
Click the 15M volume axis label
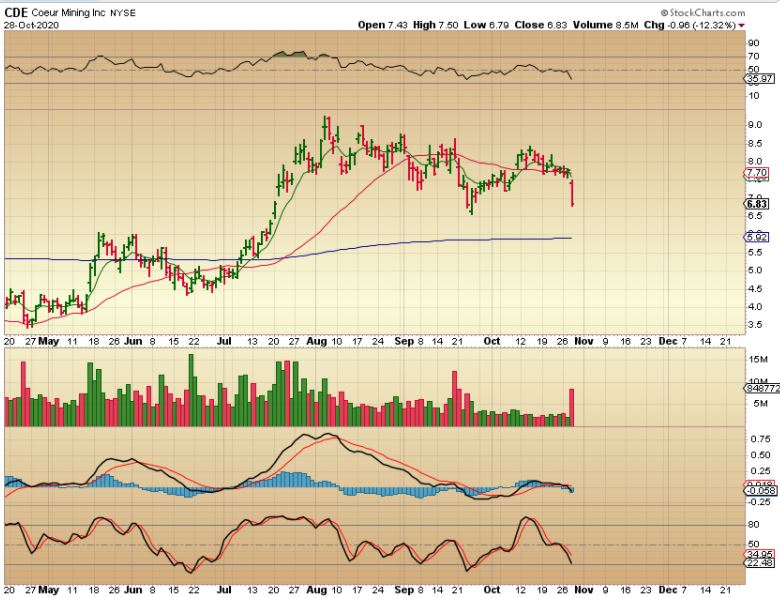click(759, 359)
